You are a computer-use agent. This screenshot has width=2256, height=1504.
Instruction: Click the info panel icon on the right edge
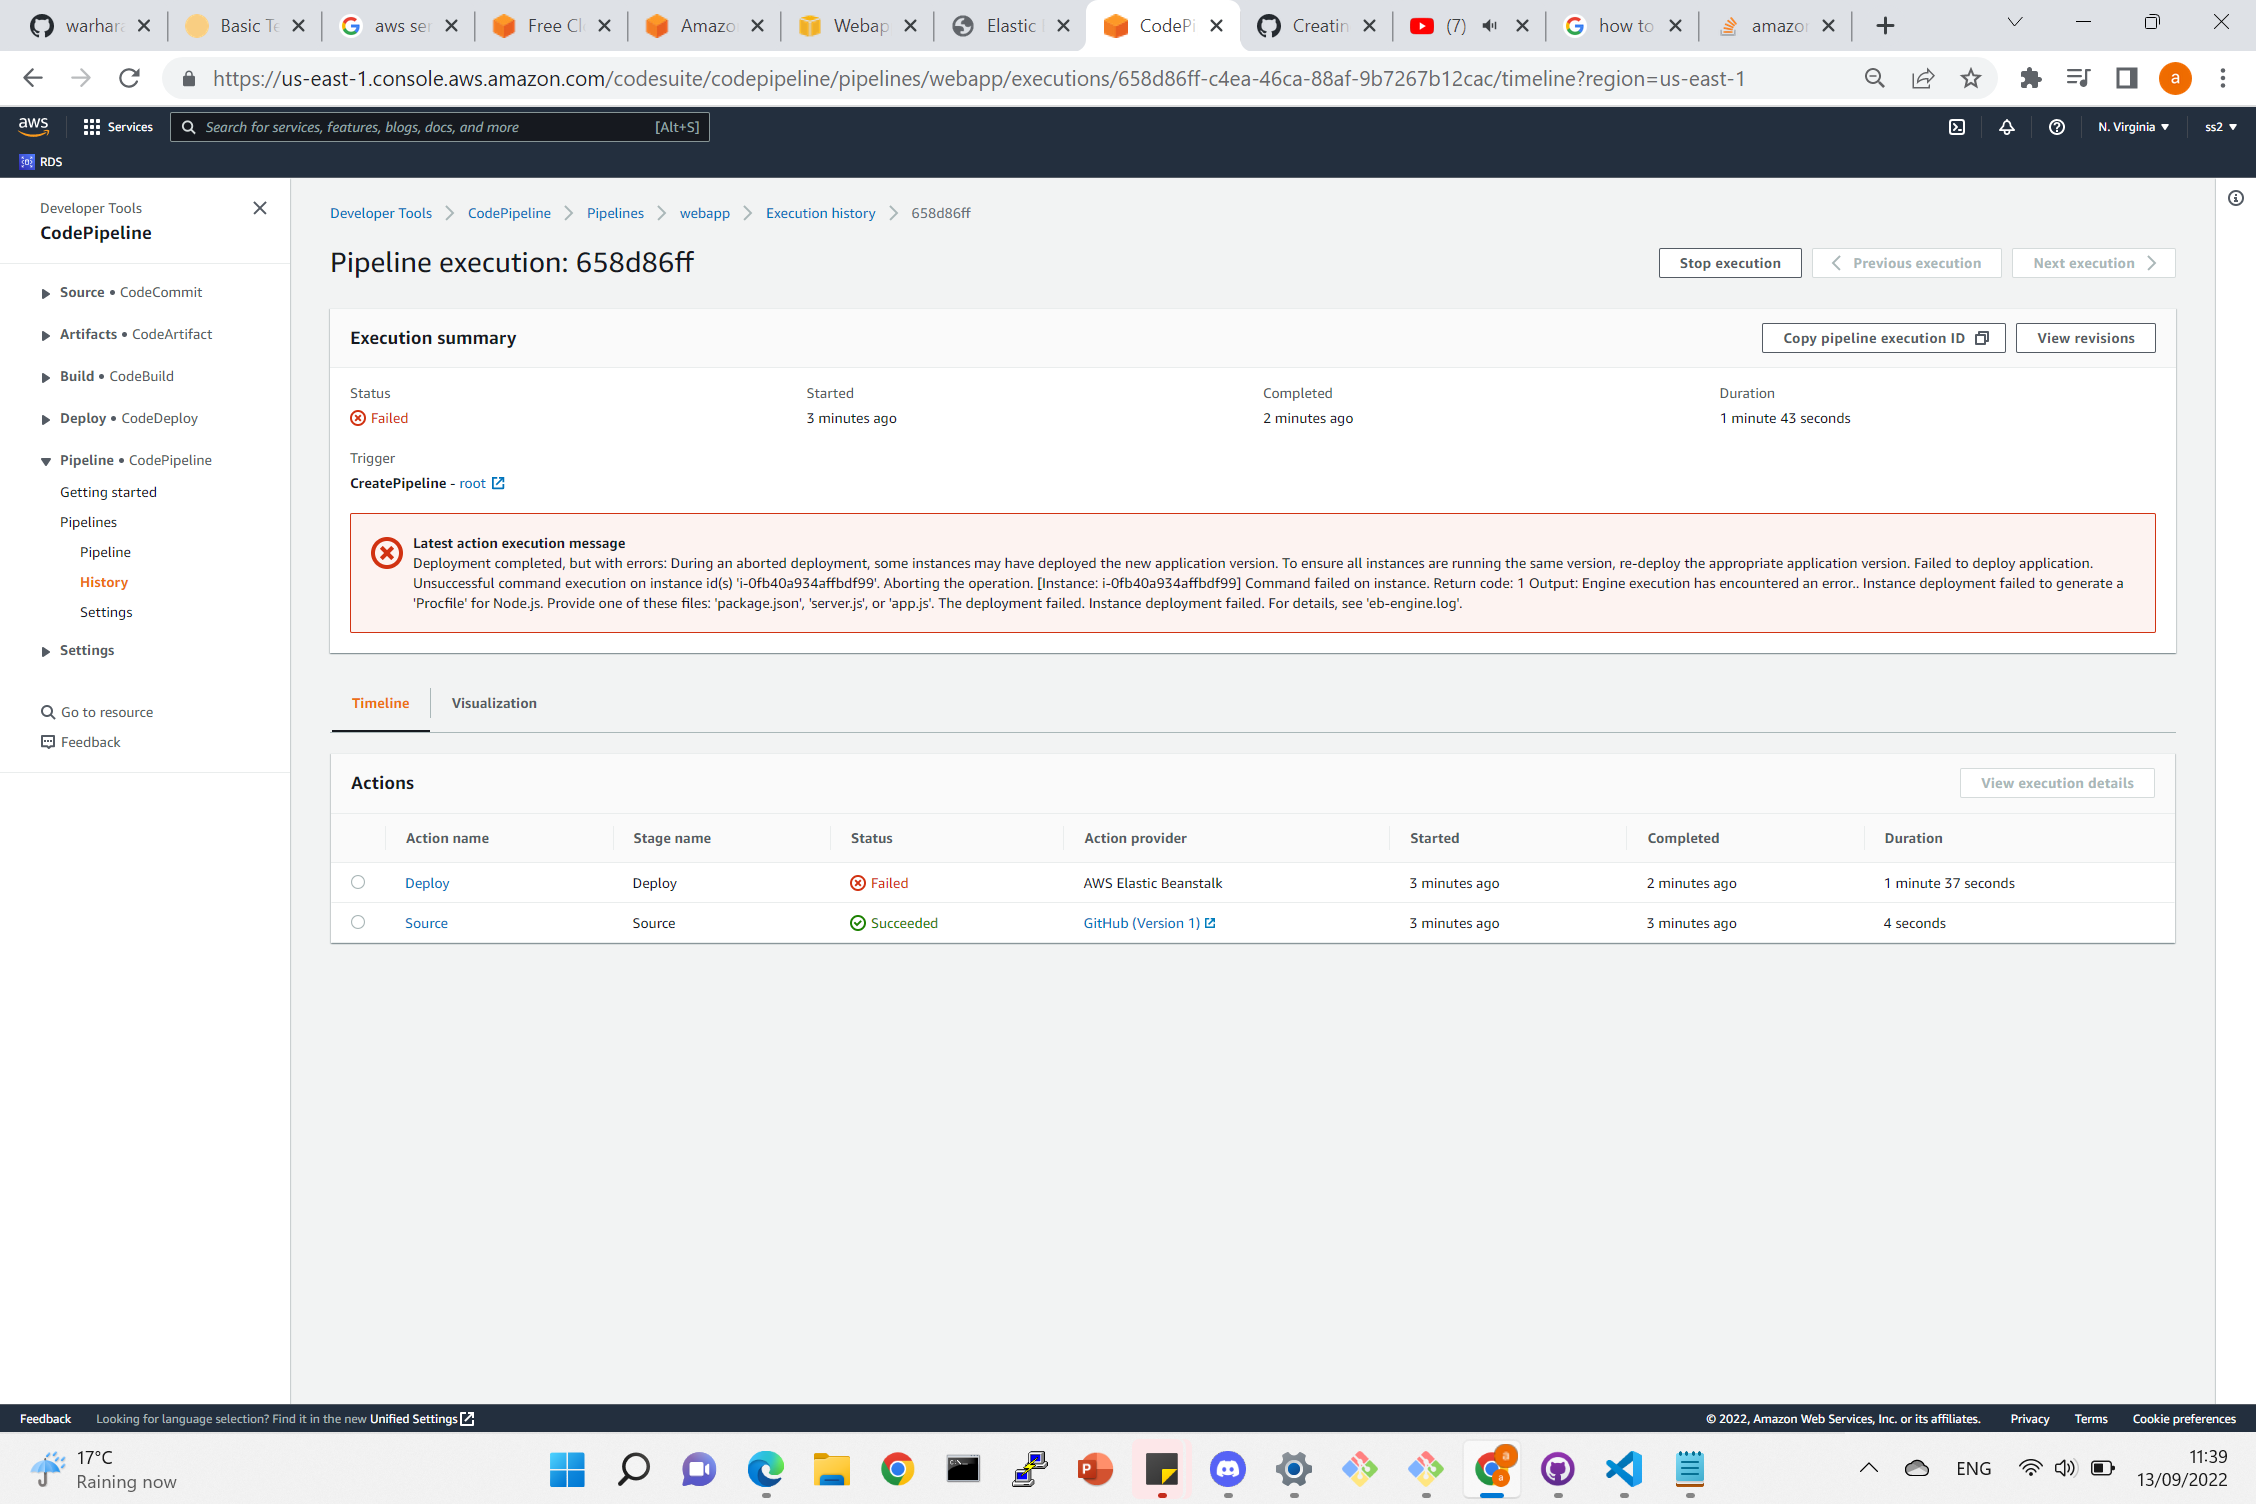pos(2237,199)
